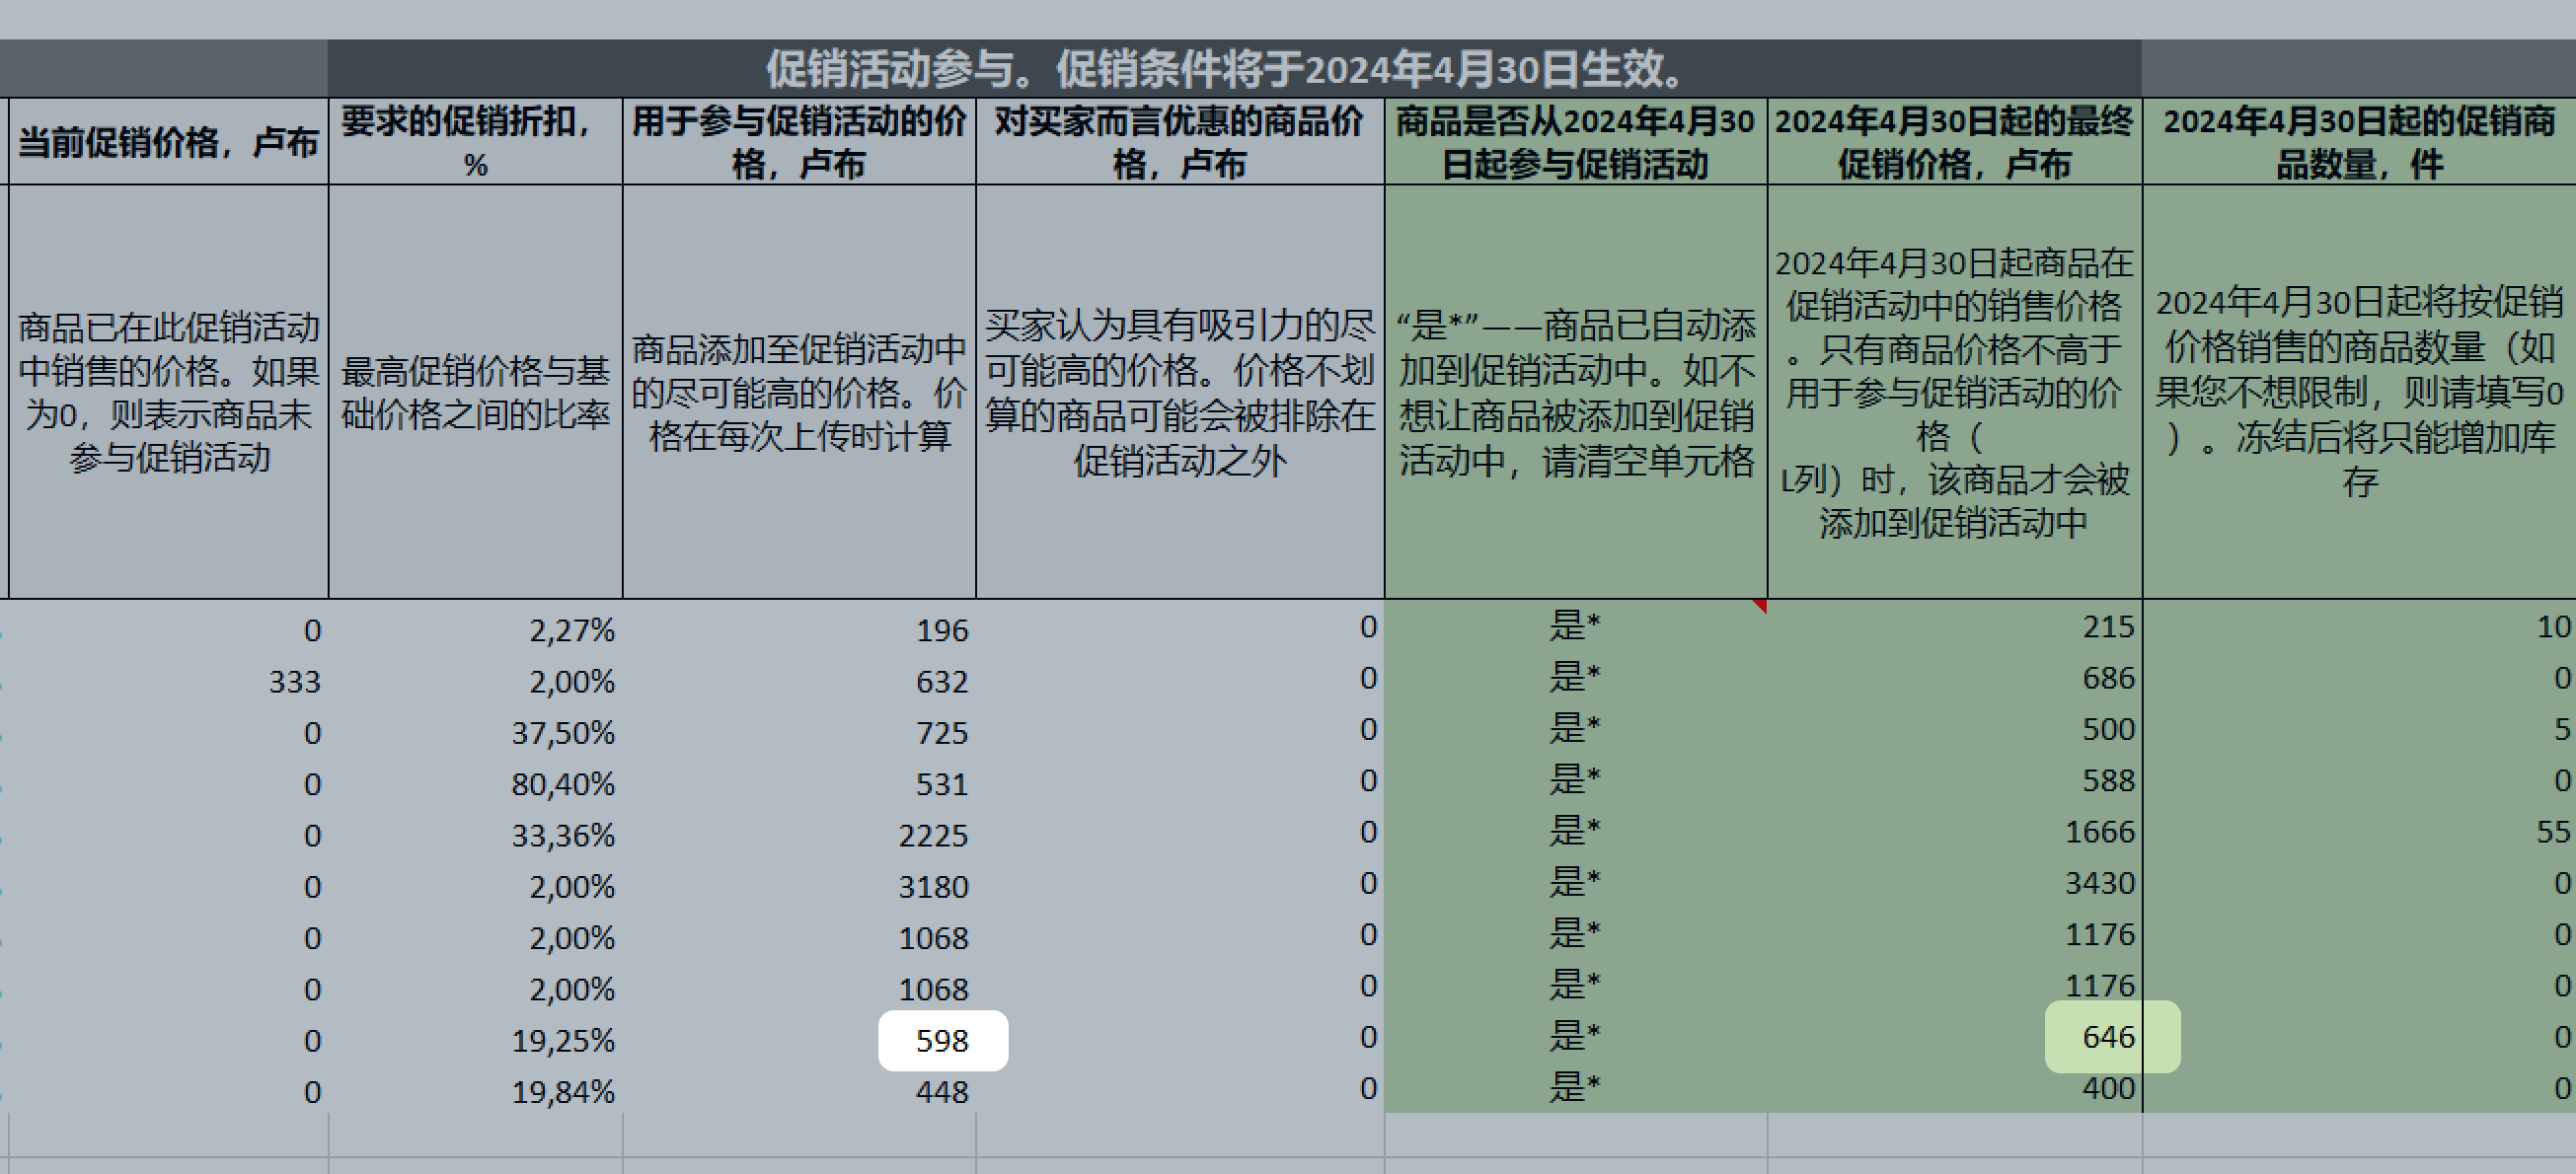Click the 是* cell in the 80,40% row
Viewport: 2576px width, 1174px height.
1576,780
